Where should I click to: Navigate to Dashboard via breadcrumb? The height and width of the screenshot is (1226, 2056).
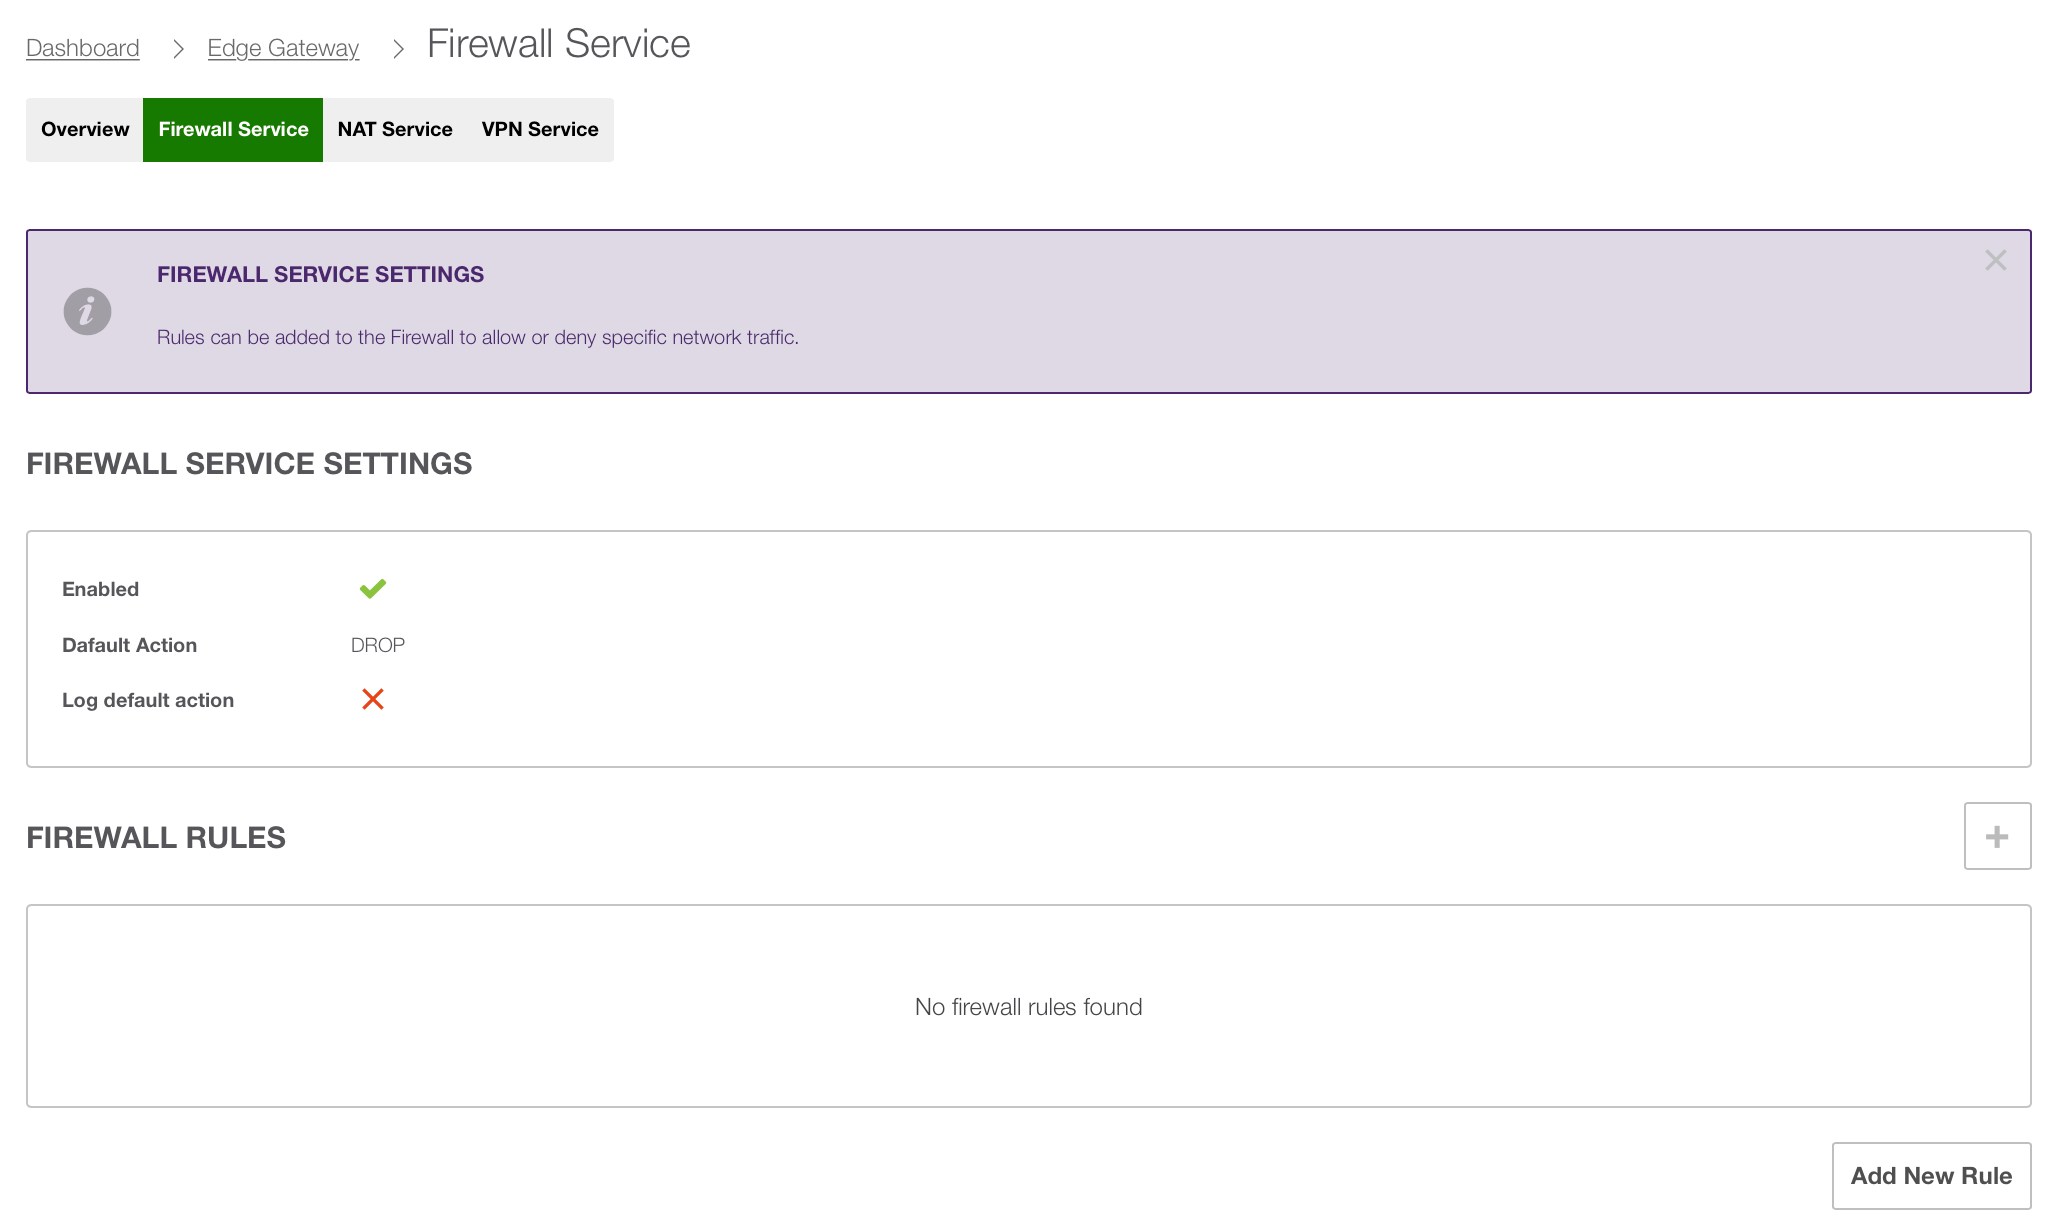[82, 47]
